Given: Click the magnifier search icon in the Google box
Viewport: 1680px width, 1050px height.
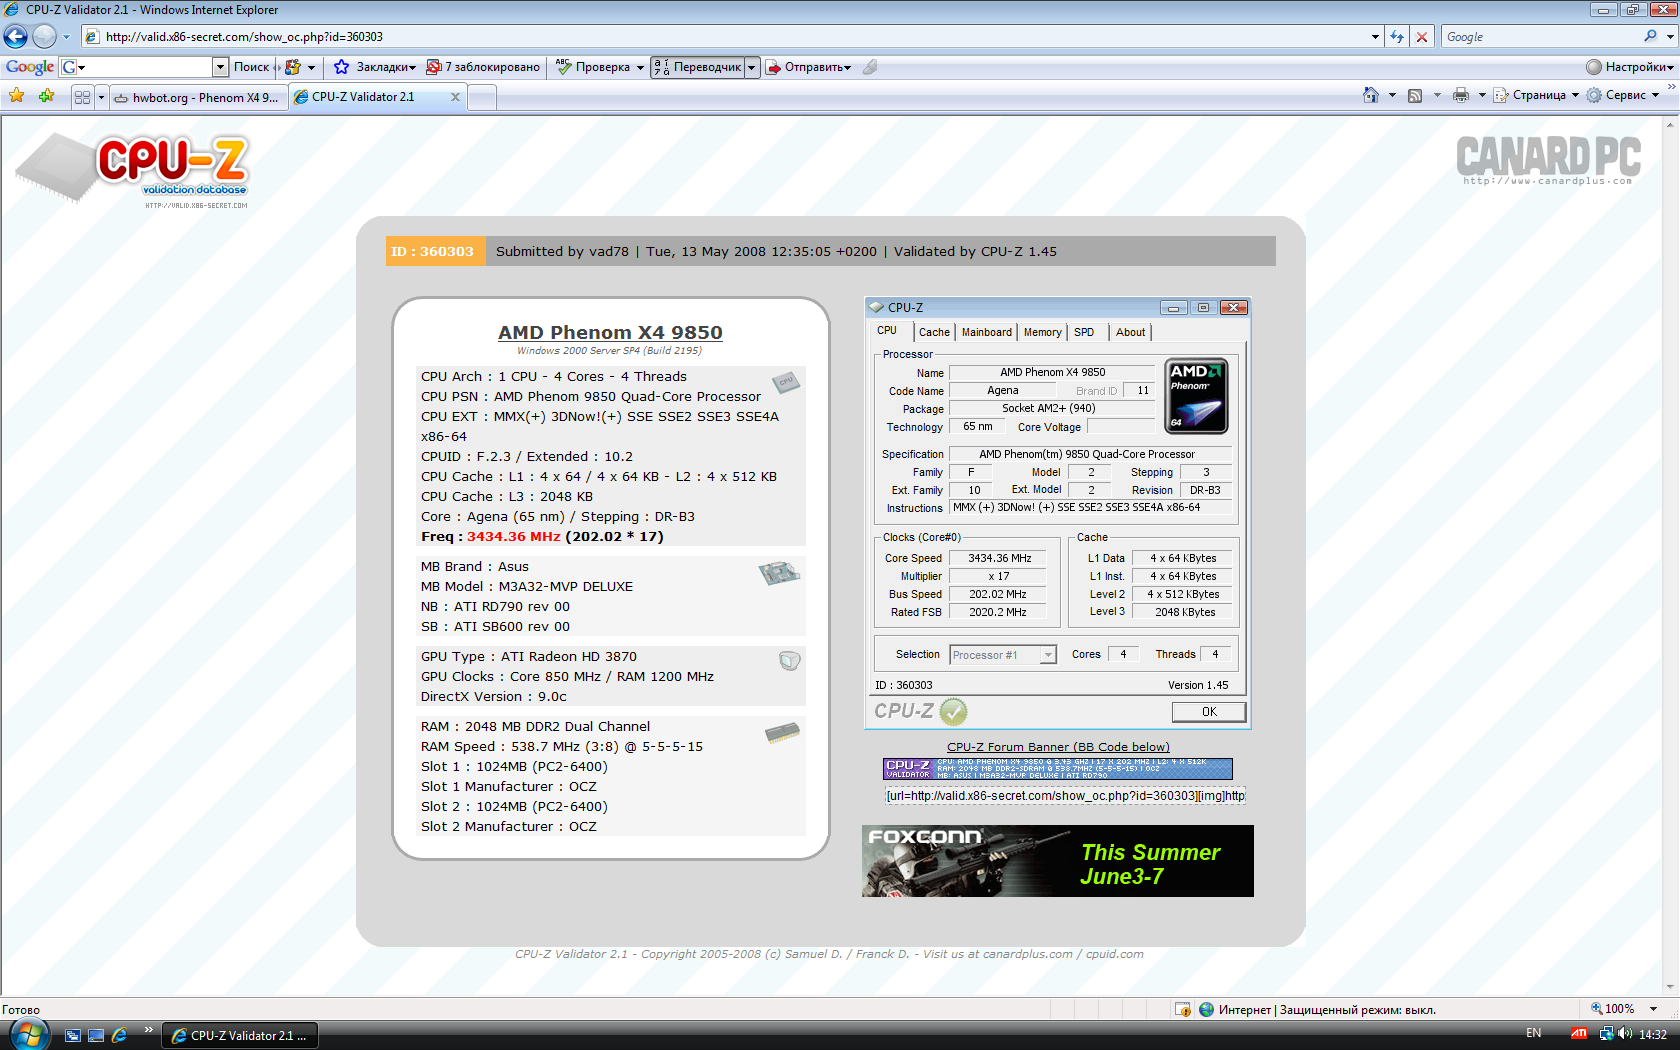Looking at the screenshot, I should coord(1650,36).
